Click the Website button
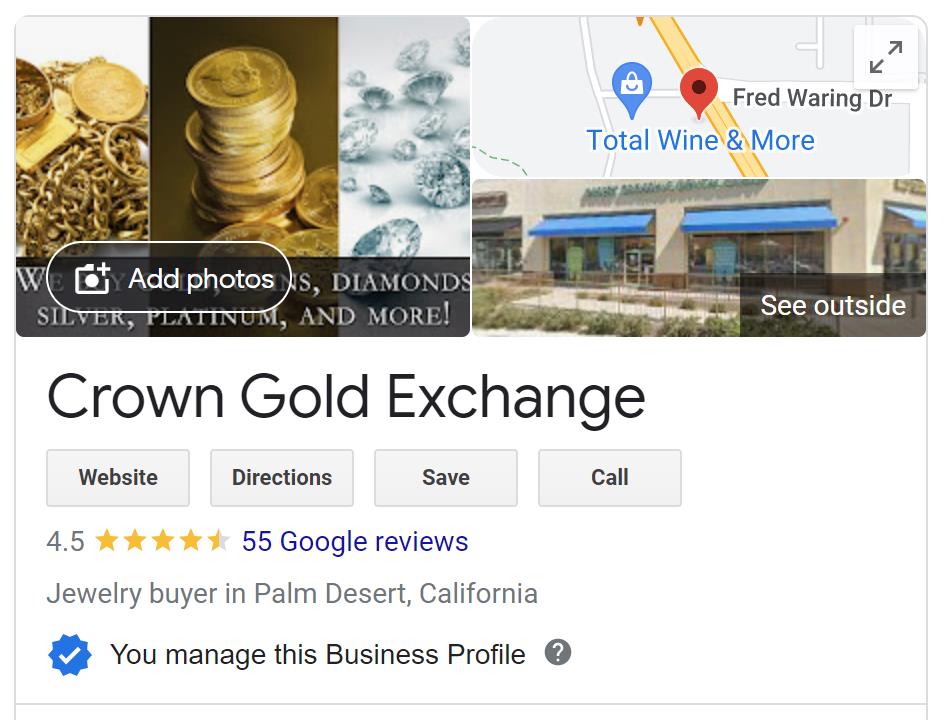 click(x=117, y=477)
